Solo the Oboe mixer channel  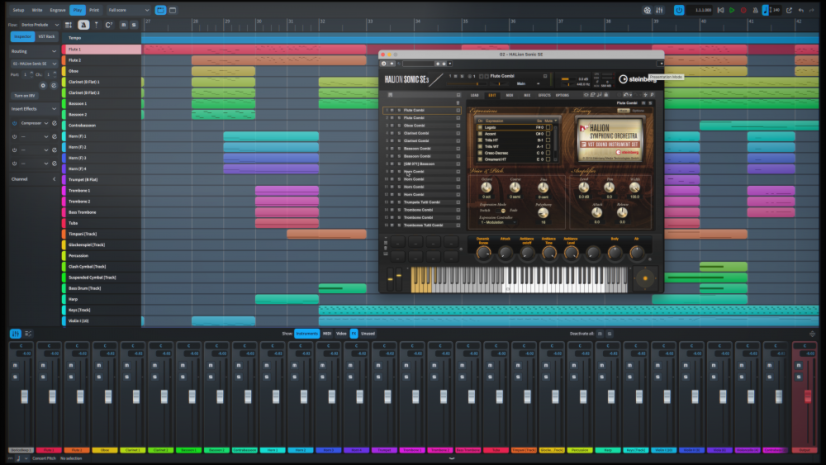pyautogui.click(x=99, y=377)
